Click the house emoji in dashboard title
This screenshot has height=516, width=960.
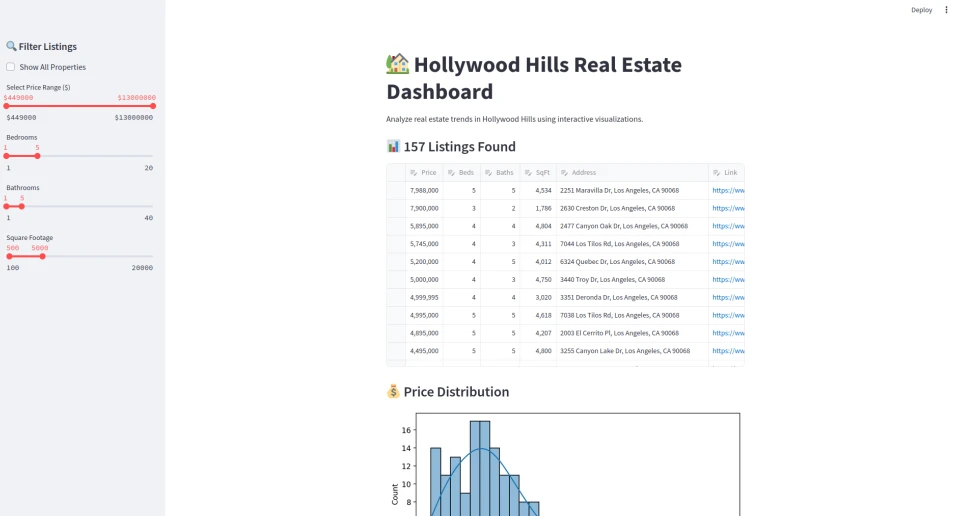397,64
